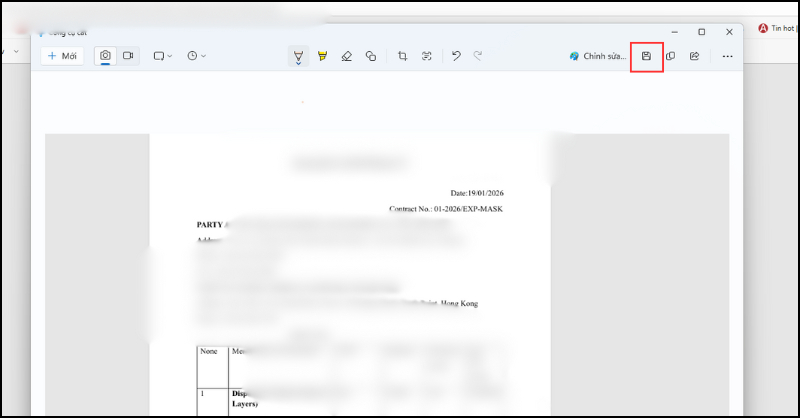800x418 pixels.
Task: Expand the pen options chevron
Action: 298,64
